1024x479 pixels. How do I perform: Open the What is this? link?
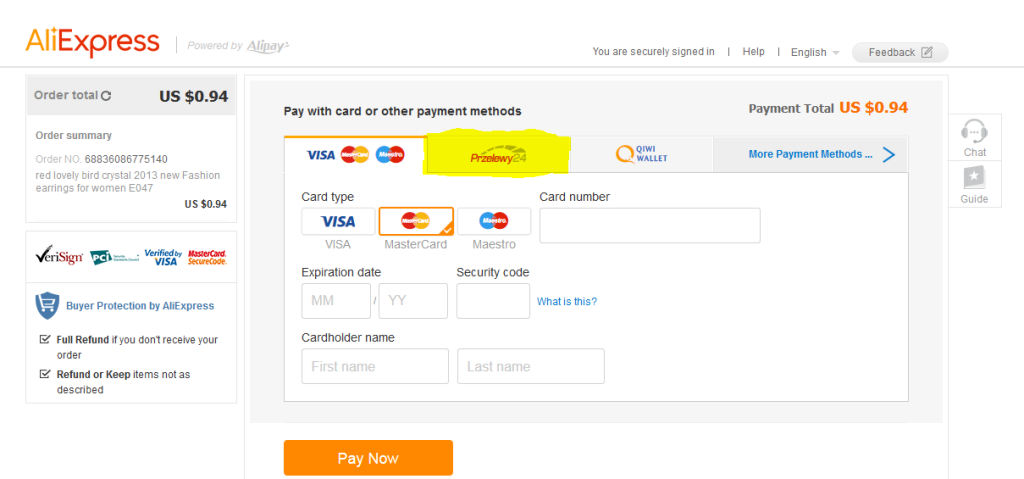(x=567, y=301)
